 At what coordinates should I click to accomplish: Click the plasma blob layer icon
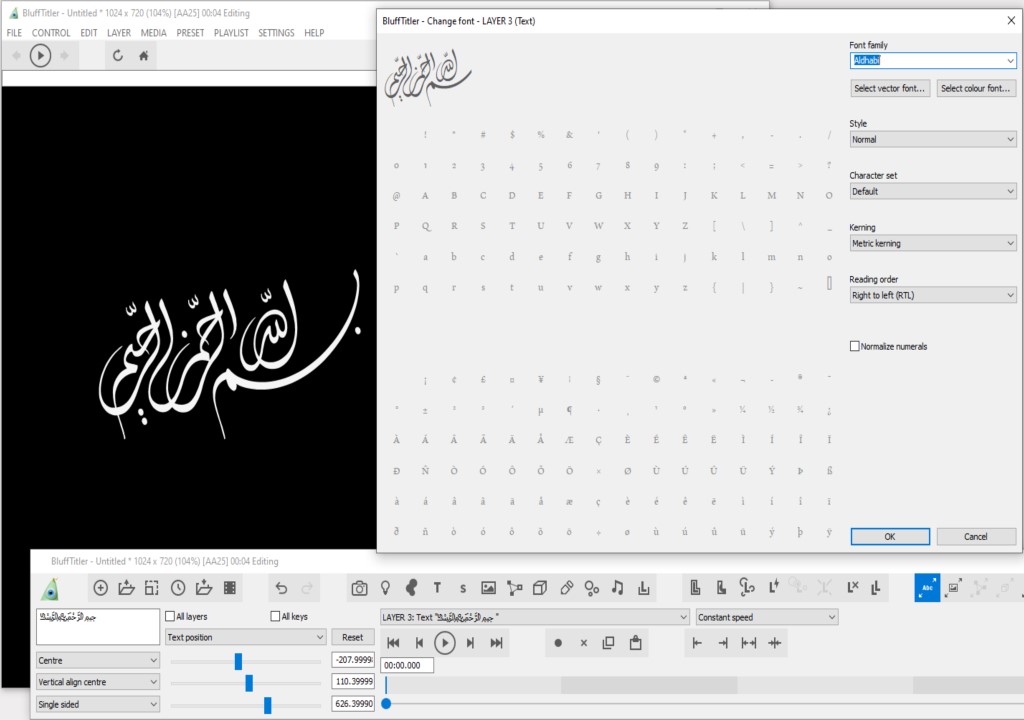coord(411,588)
